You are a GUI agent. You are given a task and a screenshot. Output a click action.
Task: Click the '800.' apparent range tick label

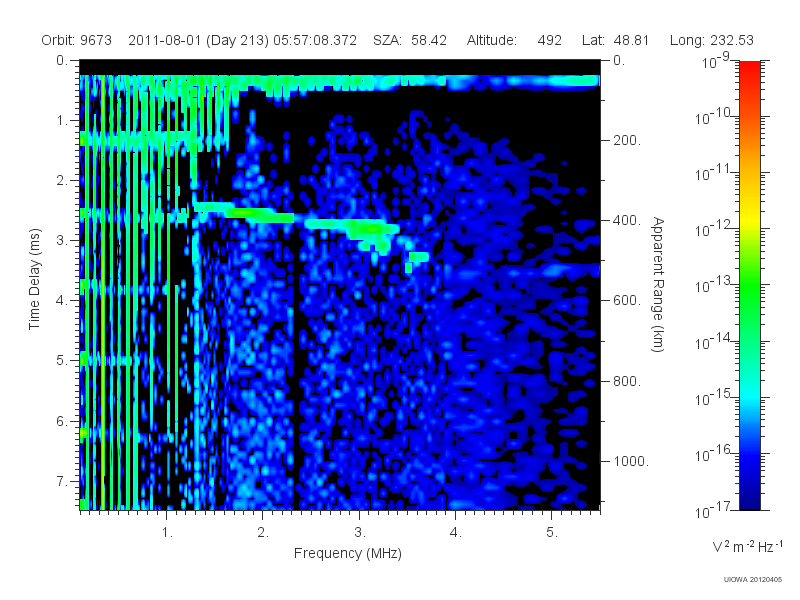point(627,381)
